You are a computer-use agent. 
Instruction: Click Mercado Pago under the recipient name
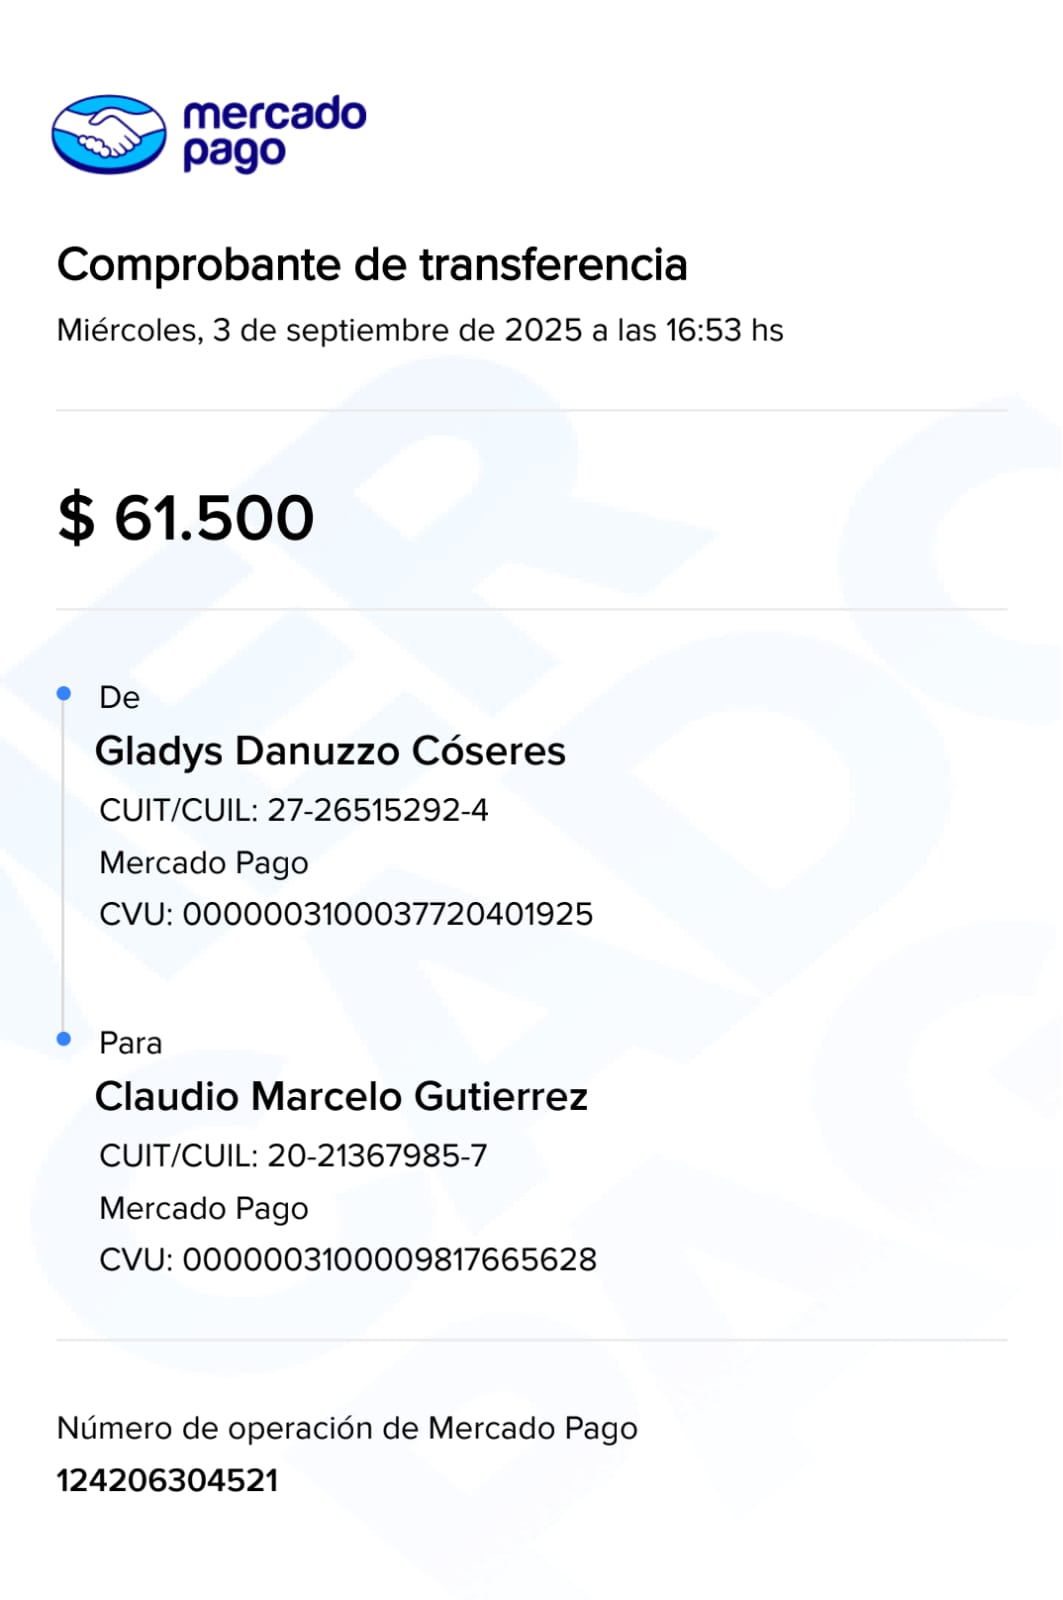click(204, 1208)
